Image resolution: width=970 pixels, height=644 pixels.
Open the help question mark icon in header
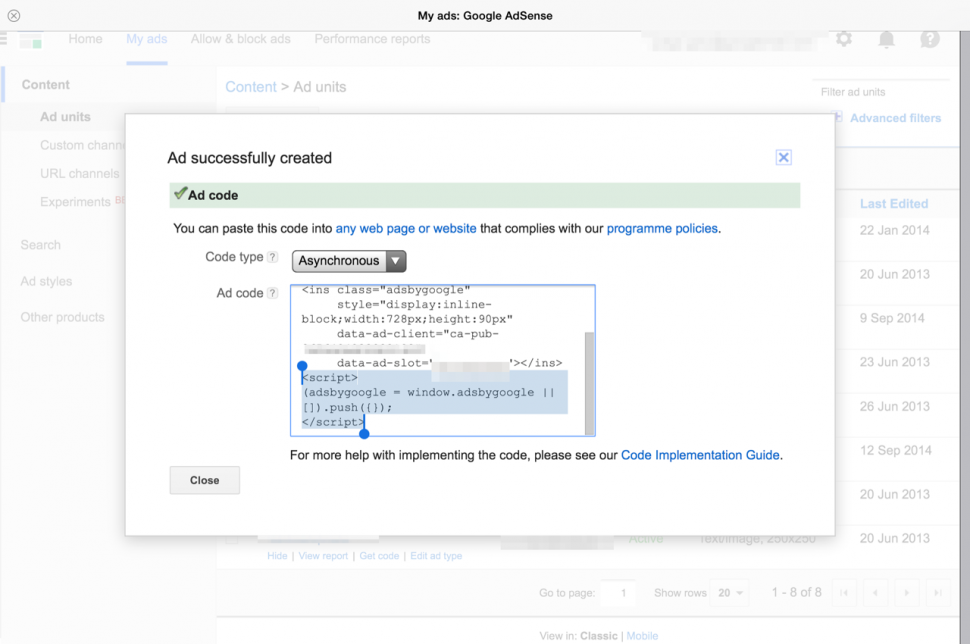pos(930,39)
